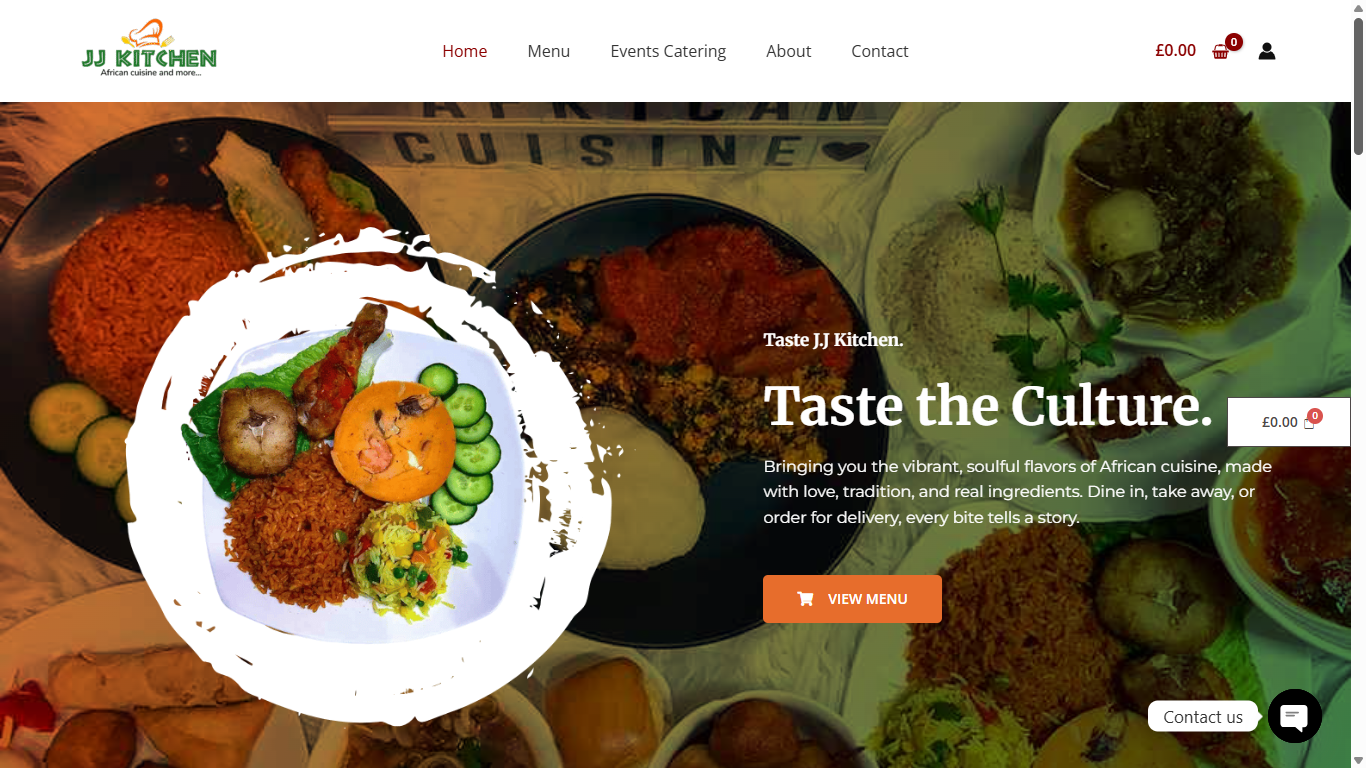Navigate to the About page
The width and height of the screenshot is (1366, 768).
point(789,51)
